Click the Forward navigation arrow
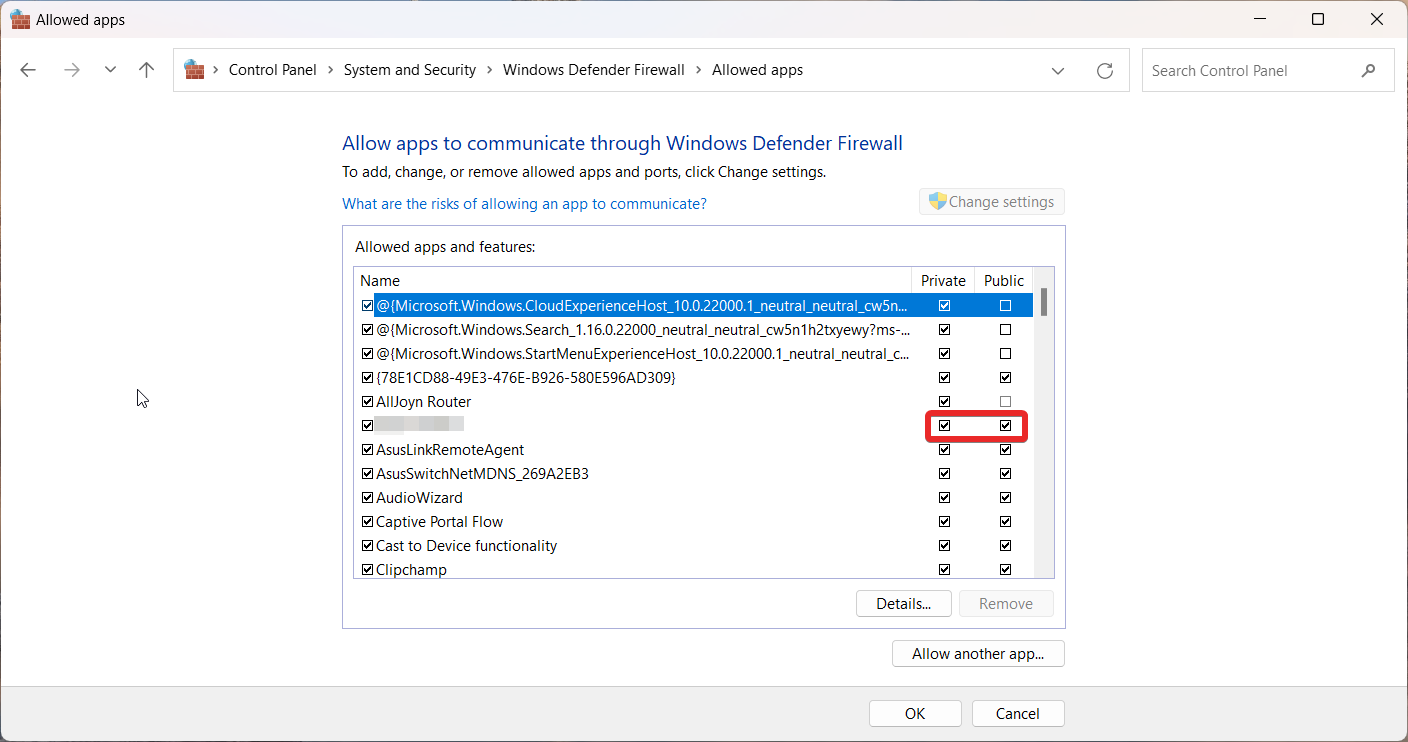 click(x=71, y=70)
